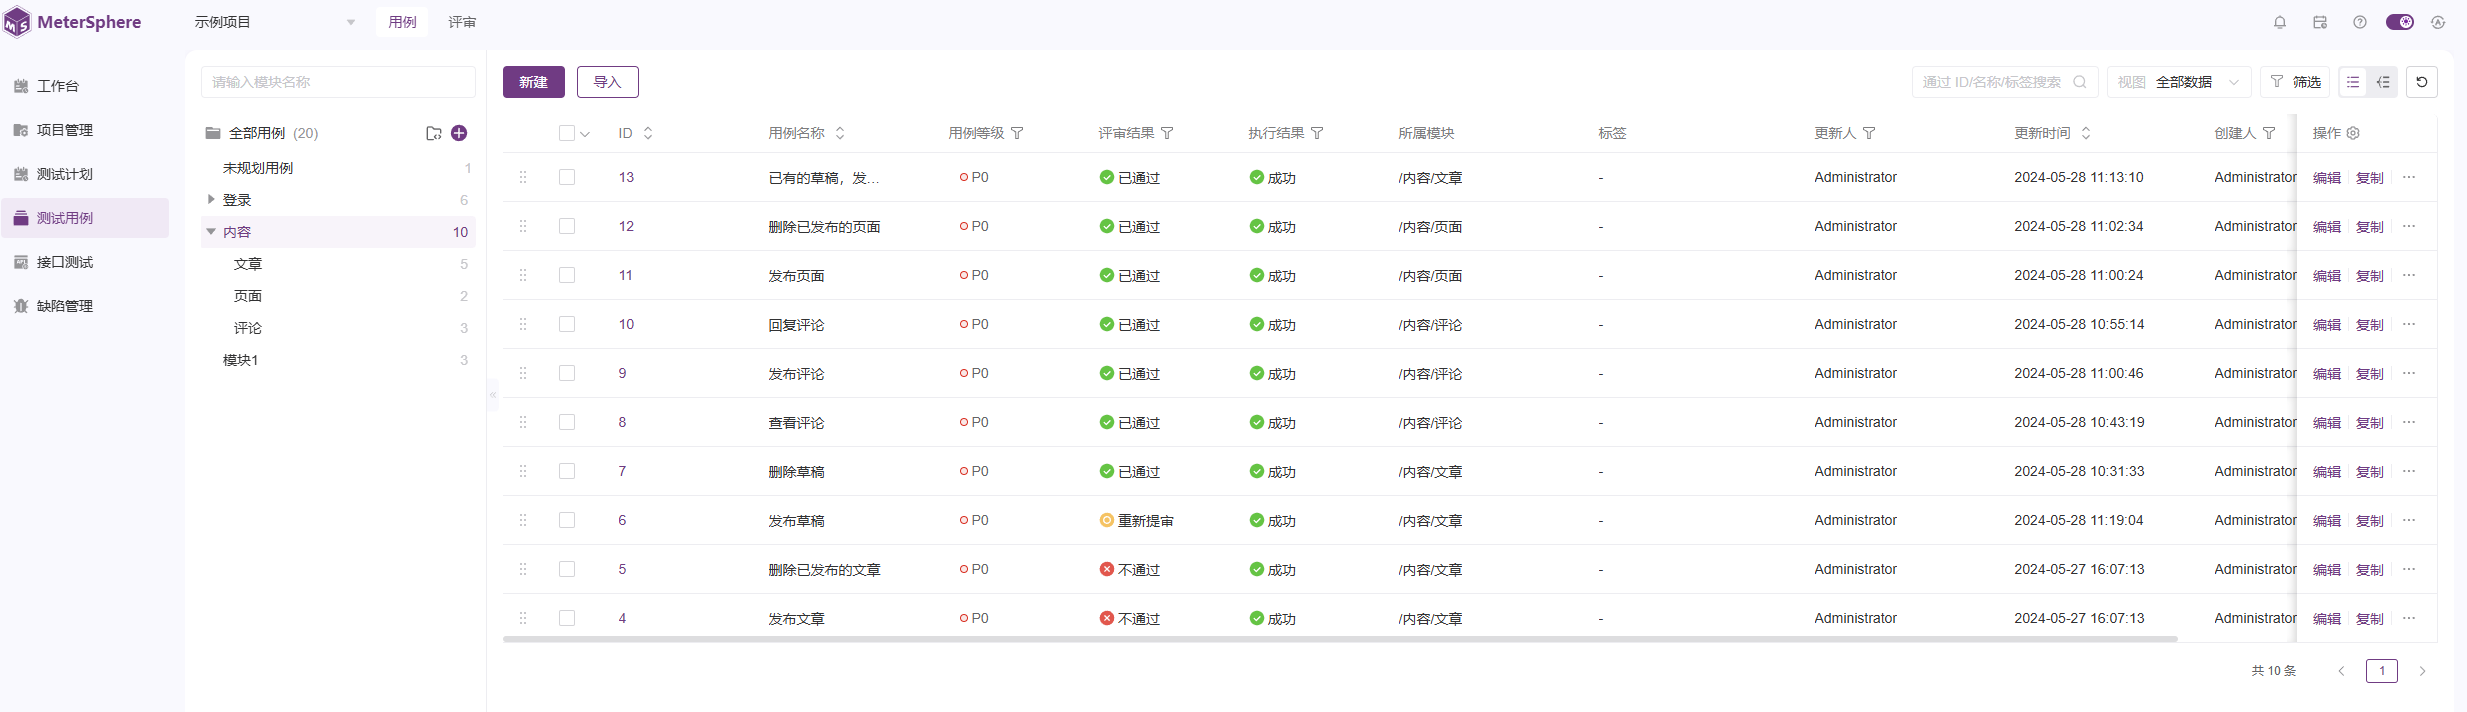The image size is (2467, 712).
Task: Sort by 用例名称 column
Action: coord(840,133)
